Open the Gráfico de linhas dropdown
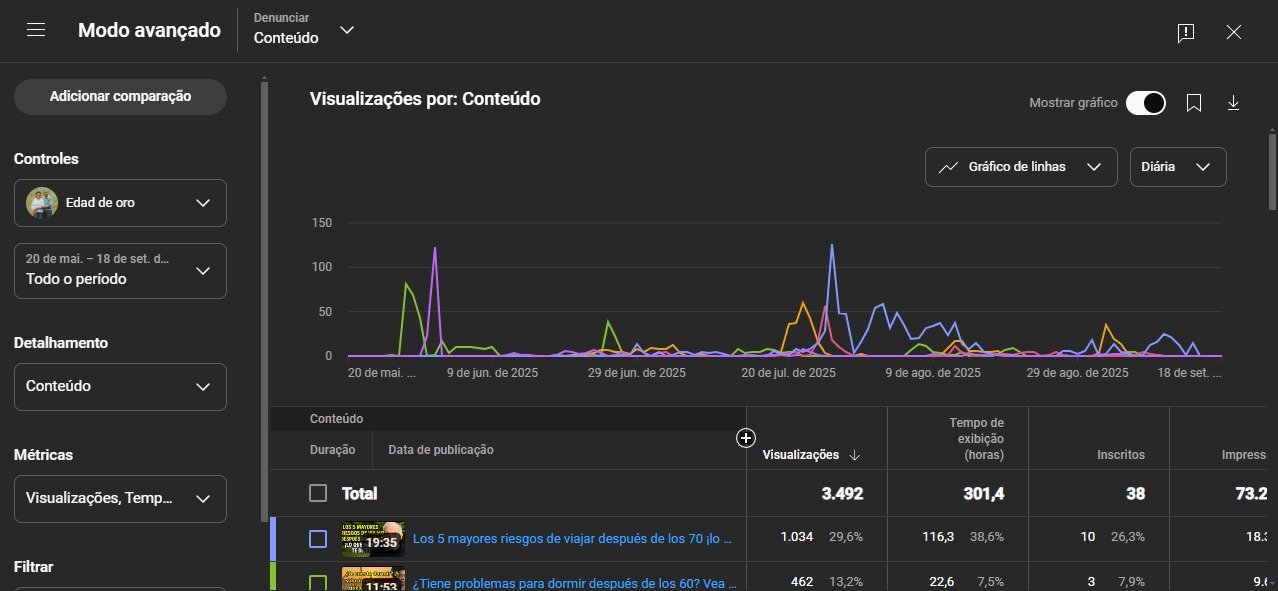Viewport: 1278px width, 591px height. pyautogui.click(x=1021, y=167)
